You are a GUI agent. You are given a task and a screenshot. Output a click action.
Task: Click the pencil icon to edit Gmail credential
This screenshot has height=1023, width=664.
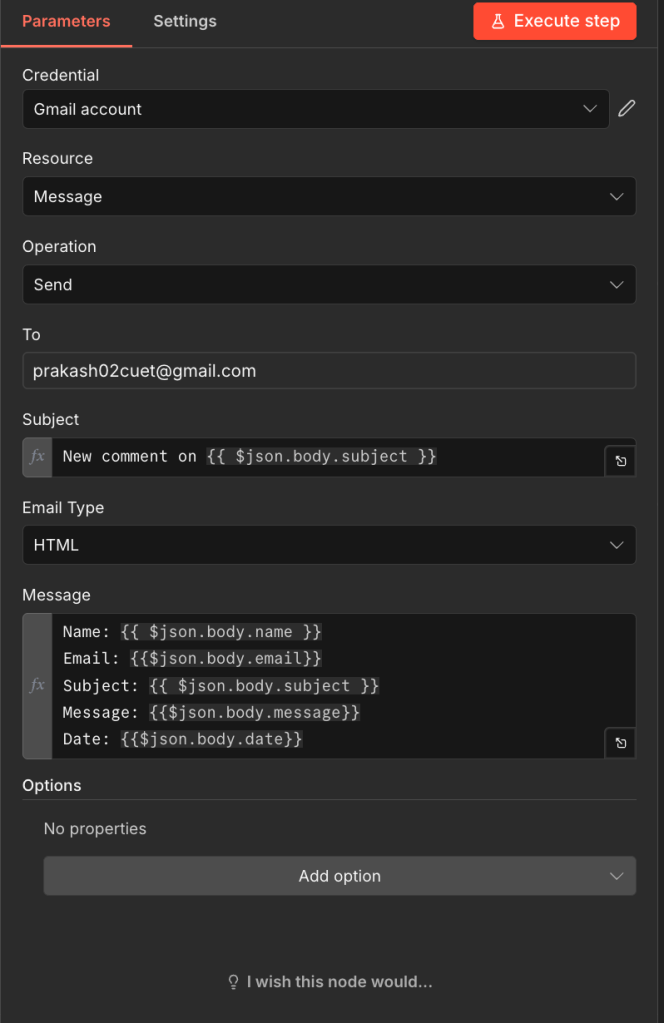(x=627, y=108)
